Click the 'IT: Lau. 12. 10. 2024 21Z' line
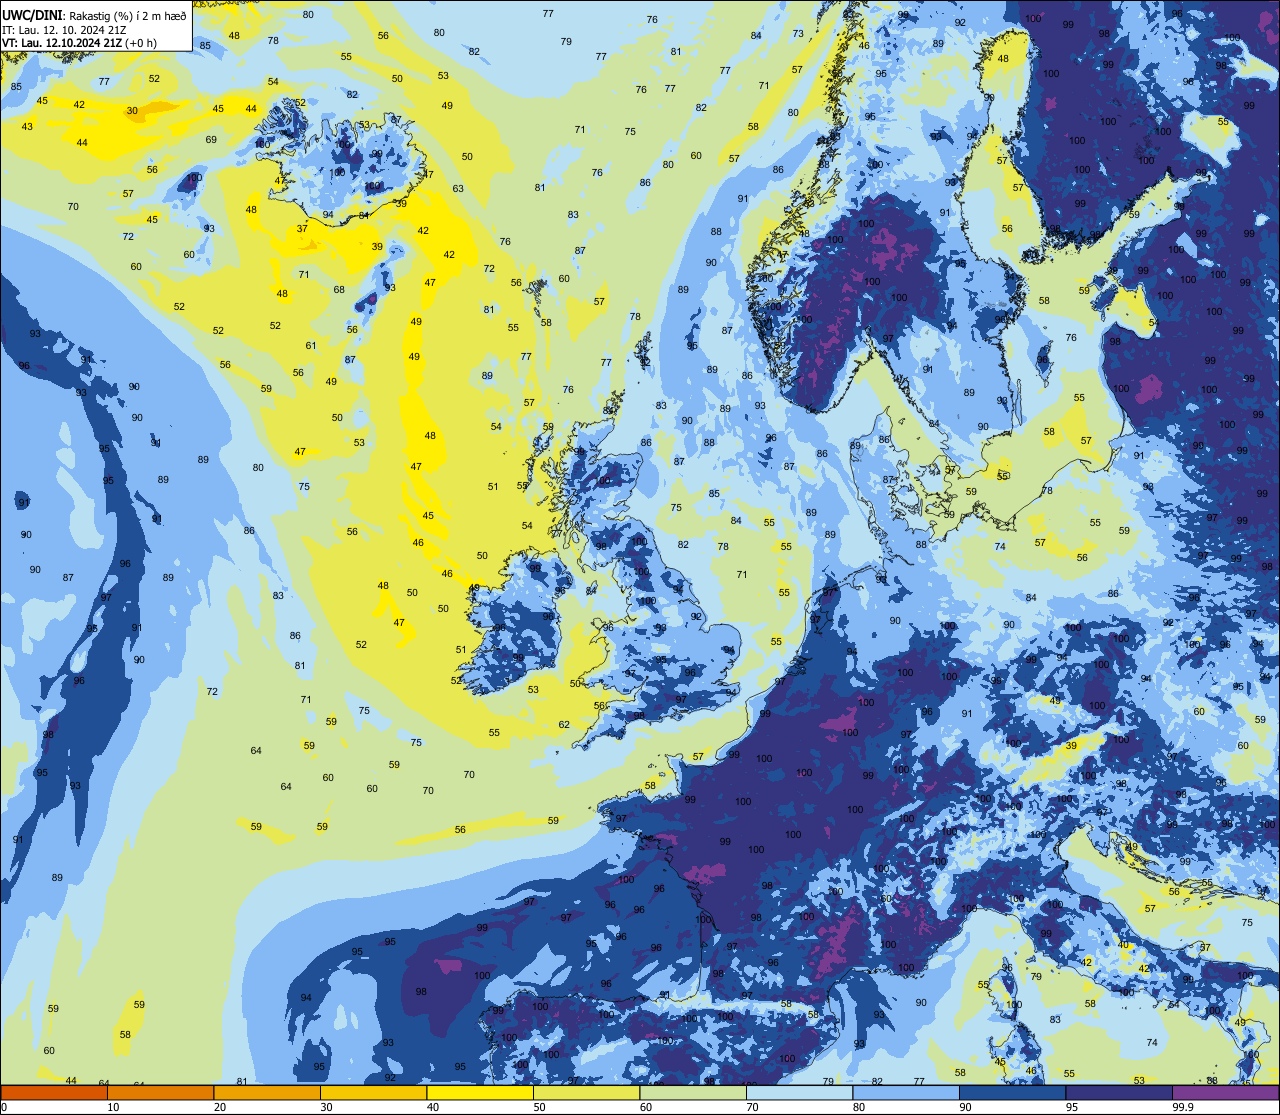 (x=62, y=29)
